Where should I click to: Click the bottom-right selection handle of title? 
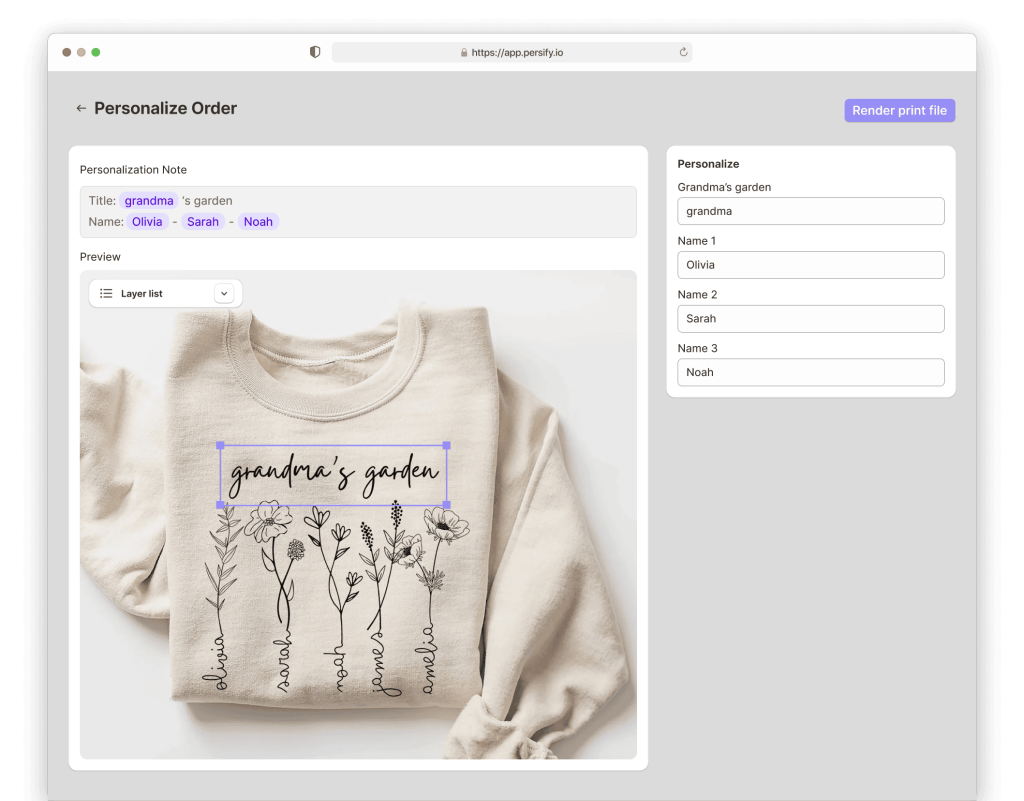click(x=446, y=505)
